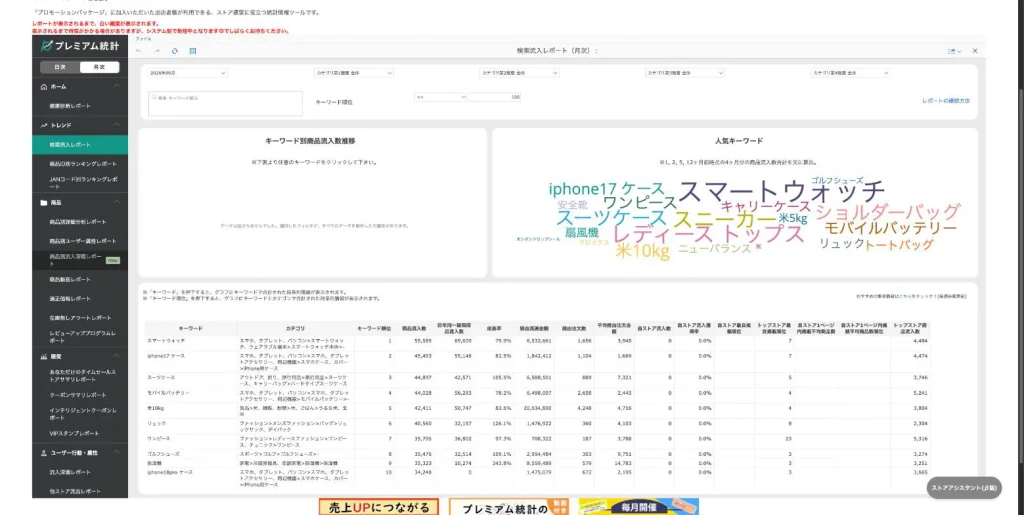The image size is (1024, 515).
Task: Open 商品別ユーザー属性レポート
Action: pyautogui.click(x=82, y=241)
